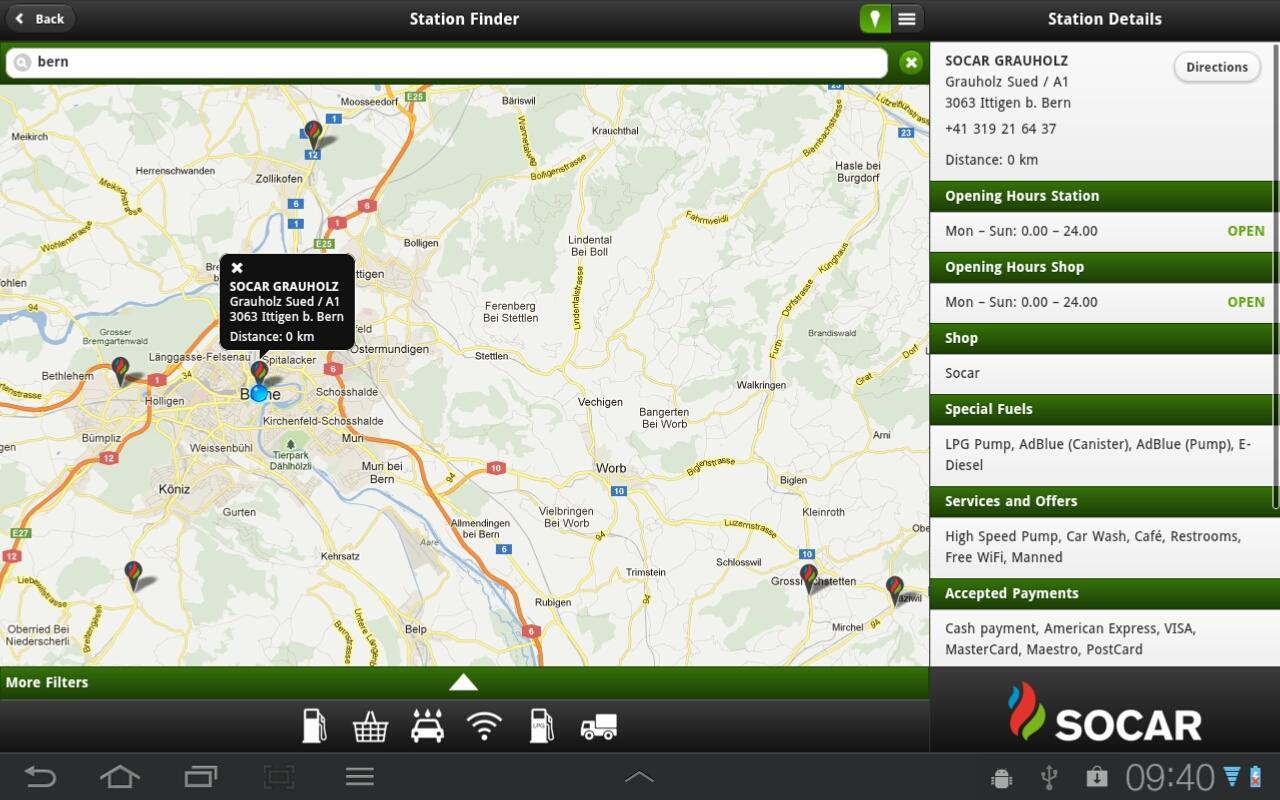Clear the search with the green X
Viewport: 1280px width, 800px height.
point(910,62)
